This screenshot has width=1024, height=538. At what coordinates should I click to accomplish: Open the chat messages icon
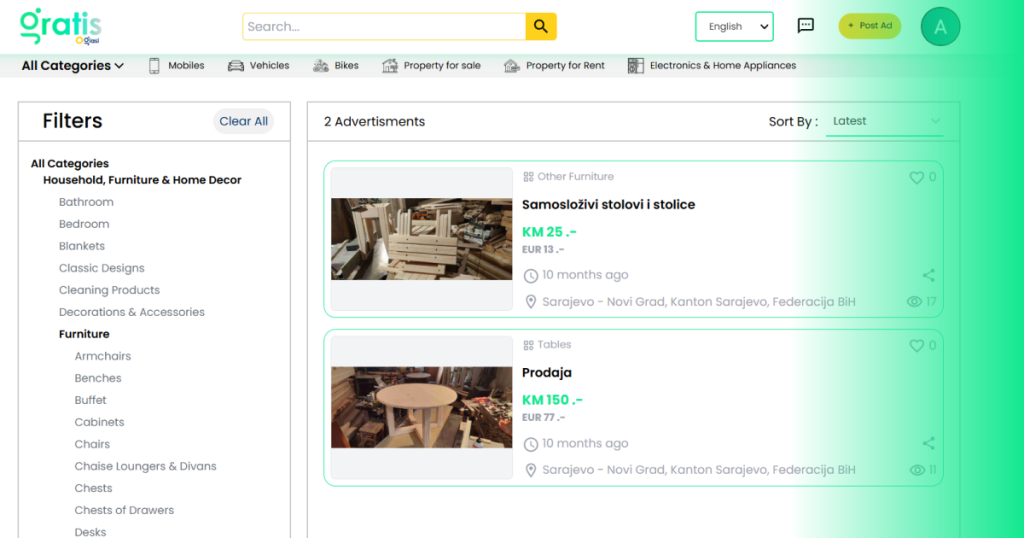[805, 26]
